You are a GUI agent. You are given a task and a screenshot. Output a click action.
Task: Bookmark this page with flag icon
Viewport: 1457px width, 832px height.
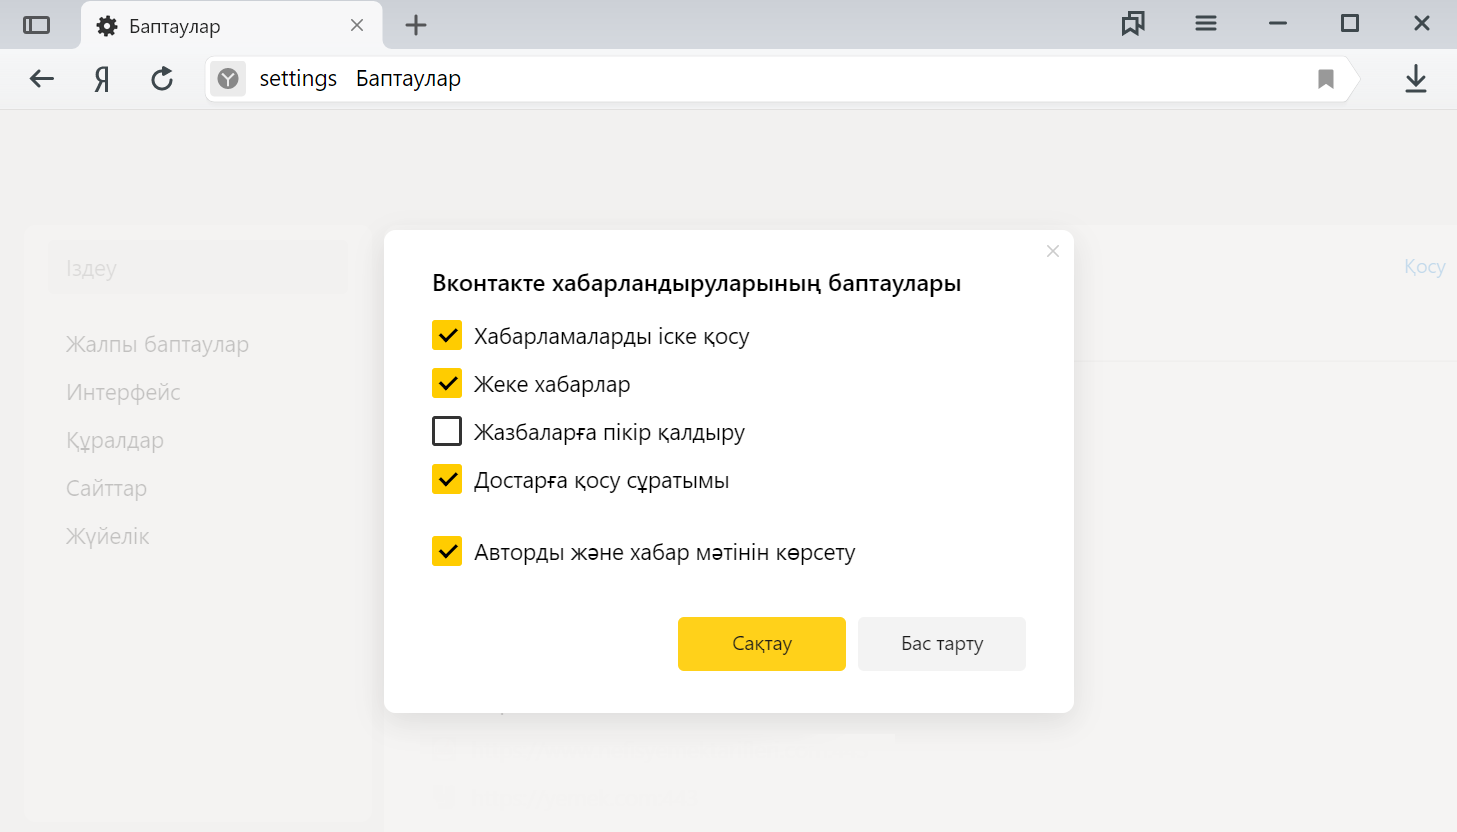[x=1326, y=79]
